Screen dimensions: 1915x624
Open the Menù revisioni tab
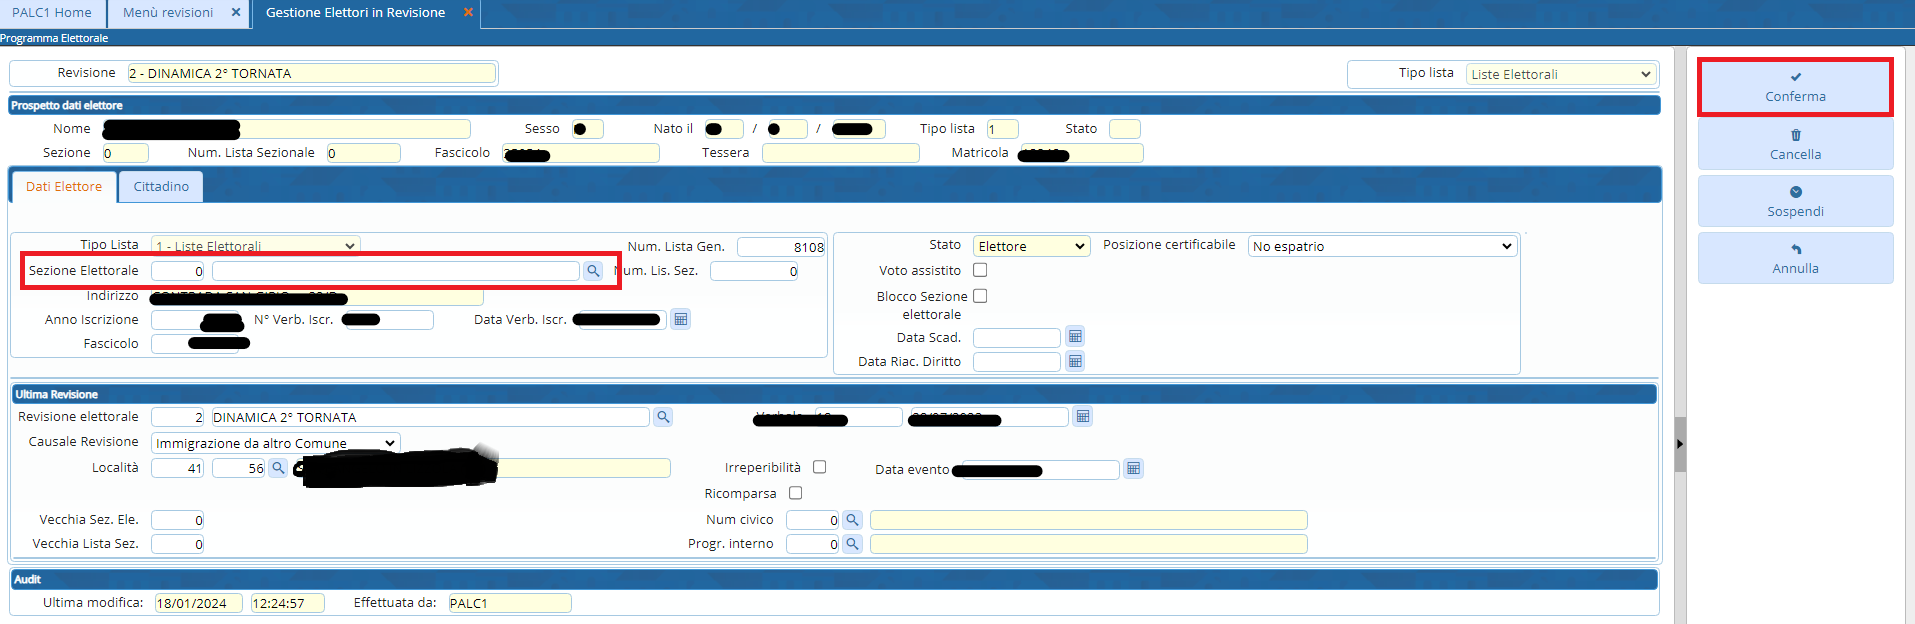click(x=168, y=13)
